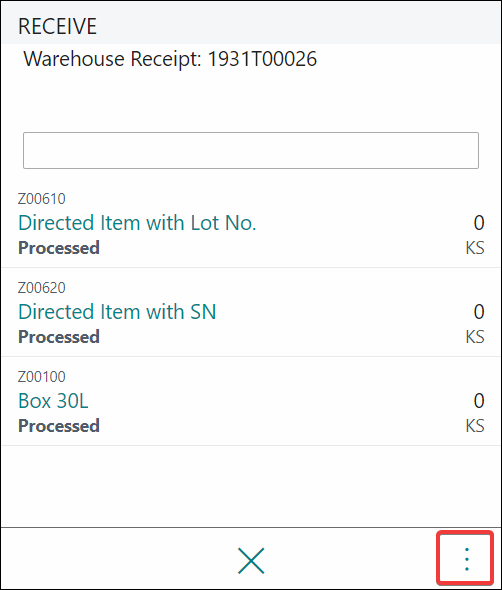Open the three-dot more options menu
502x590 pixels.
pyautogui.click(x=466, y=559)
